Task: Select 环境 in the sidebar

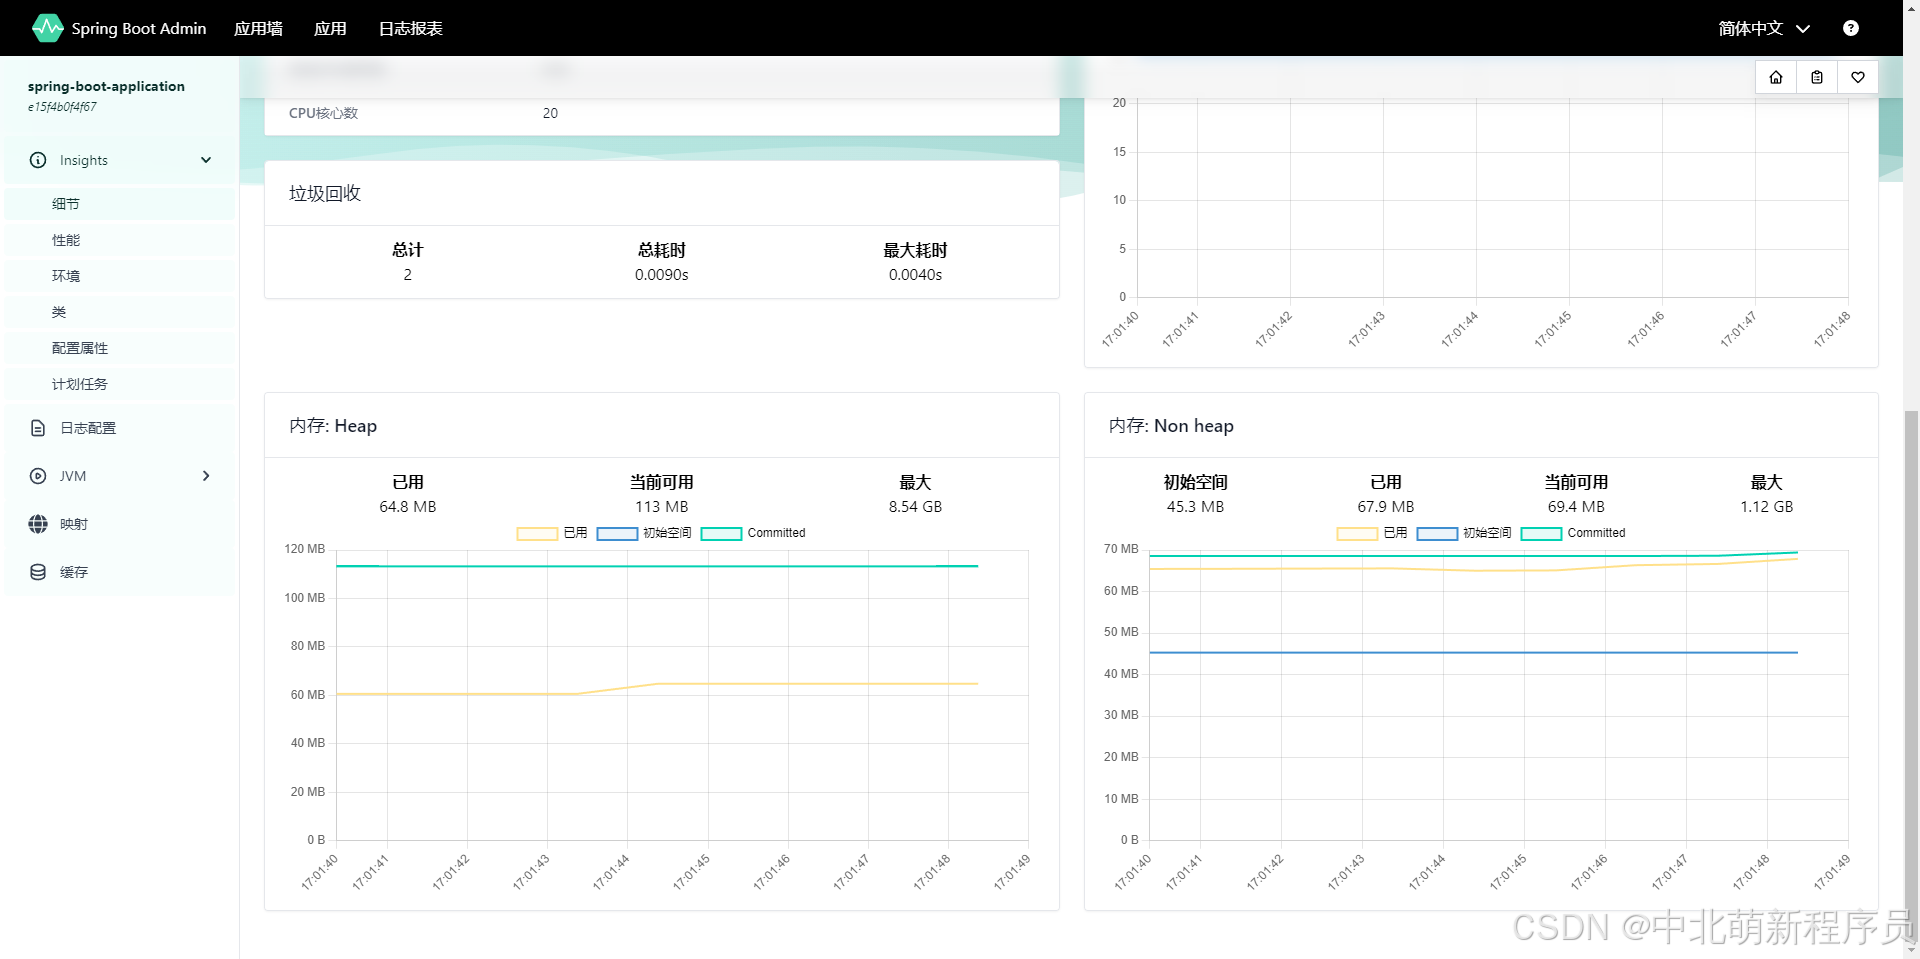Action: (x=120, y=276)
